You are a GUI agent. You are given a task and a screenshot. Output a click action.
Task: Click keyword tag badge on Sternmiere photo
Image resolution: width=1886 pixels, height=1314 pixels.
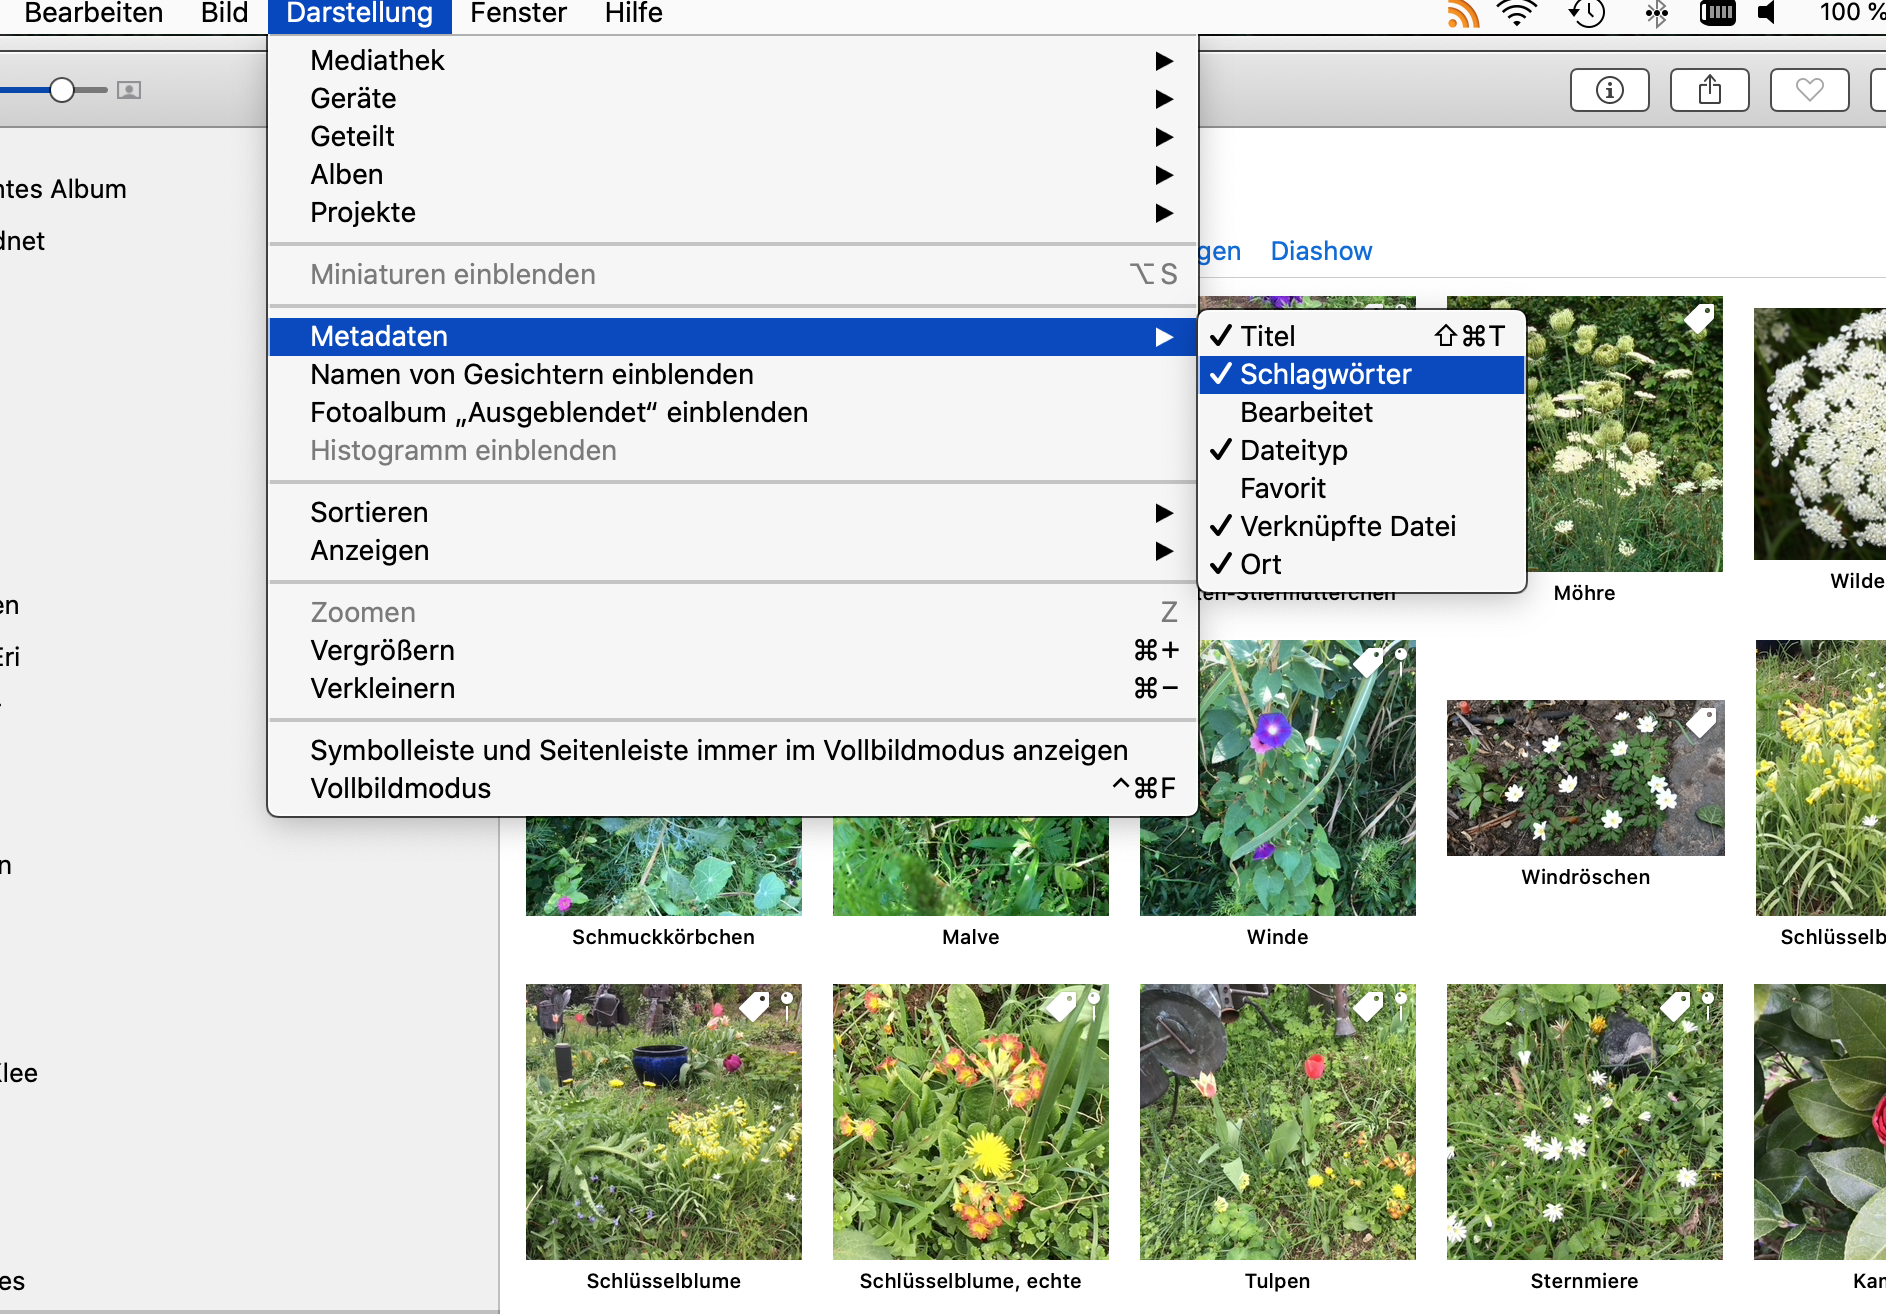point(1675,1005)
